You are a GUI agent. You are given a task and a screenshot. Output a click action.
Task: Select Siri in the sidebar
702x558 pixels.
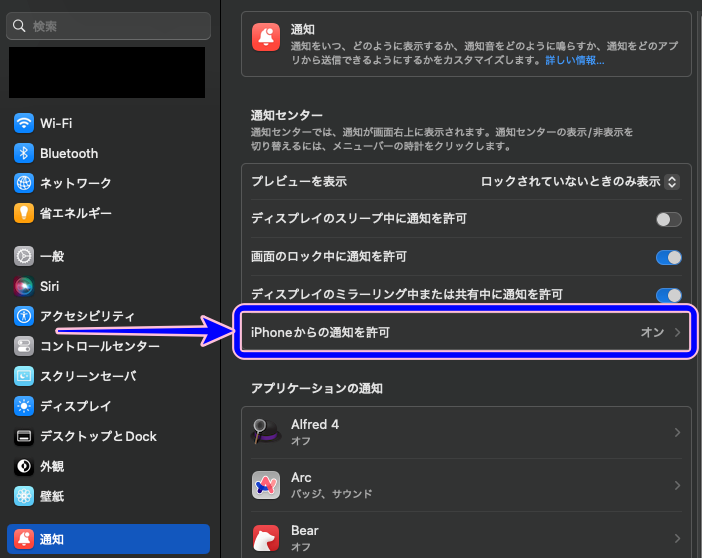(108, 286)
